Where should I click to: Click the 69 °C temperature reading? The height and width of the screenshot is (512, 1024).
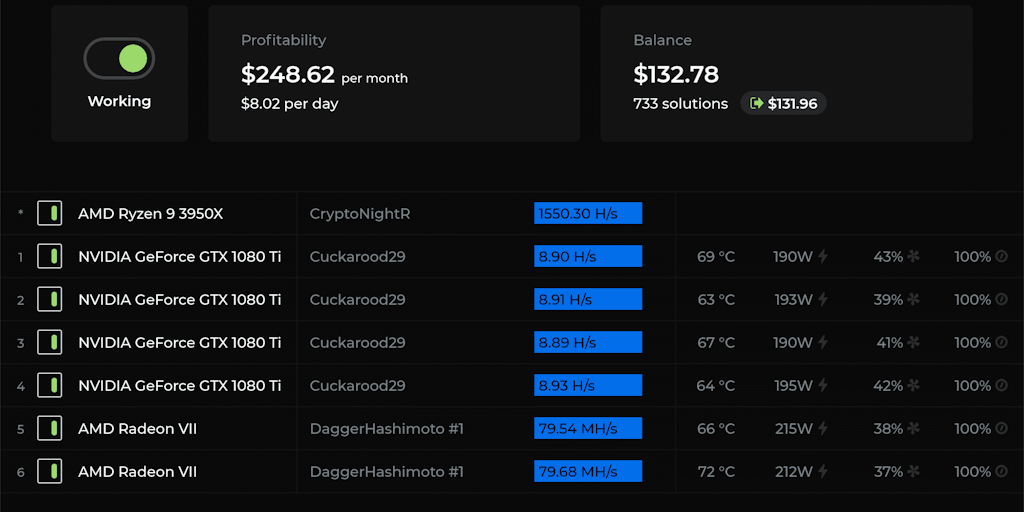tap(716, 257)
